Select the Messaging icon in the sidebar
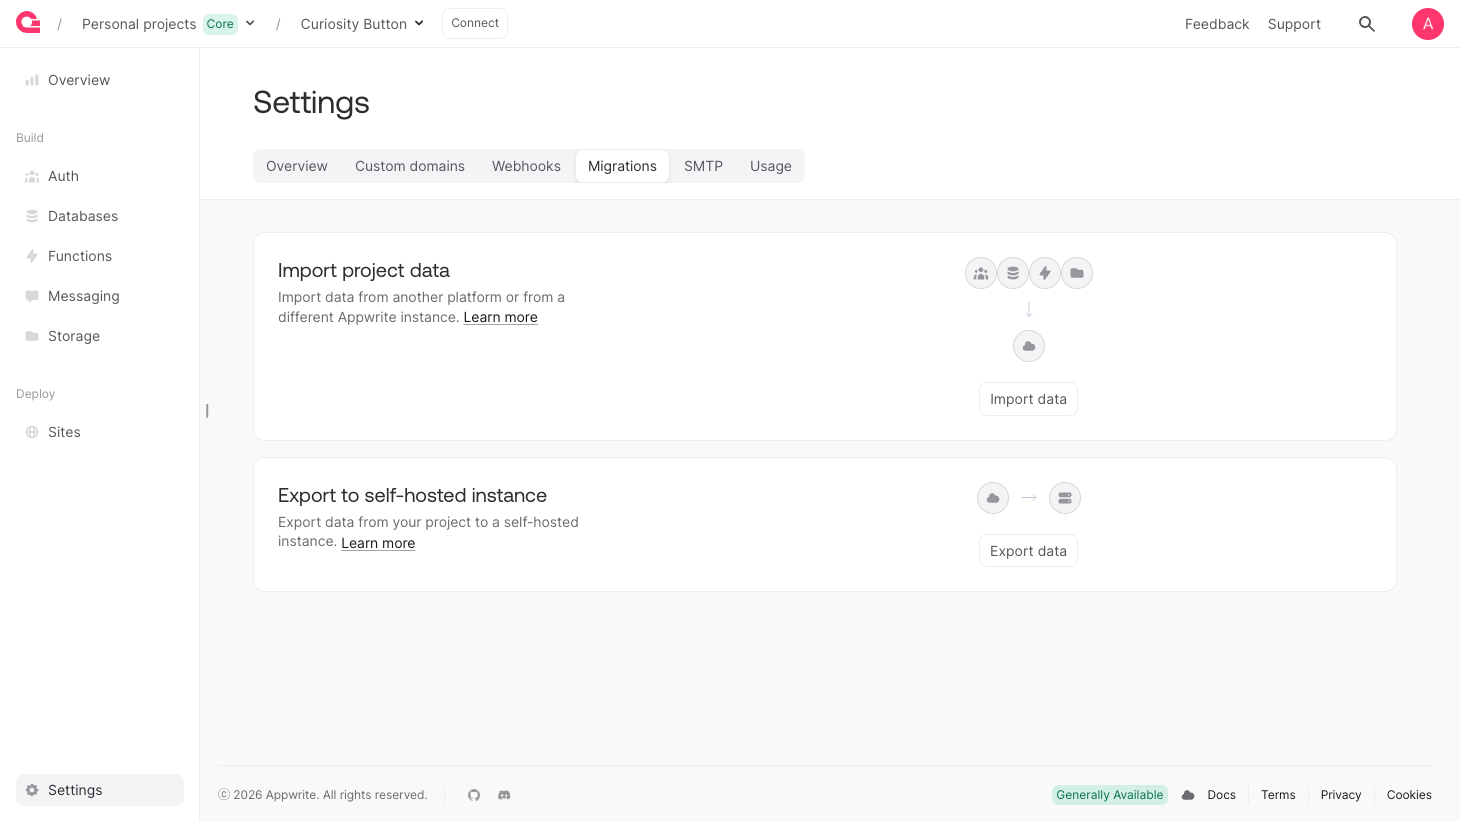Image resolution: width=1460 pixels, height=822 pixels. tap(31, 296)
